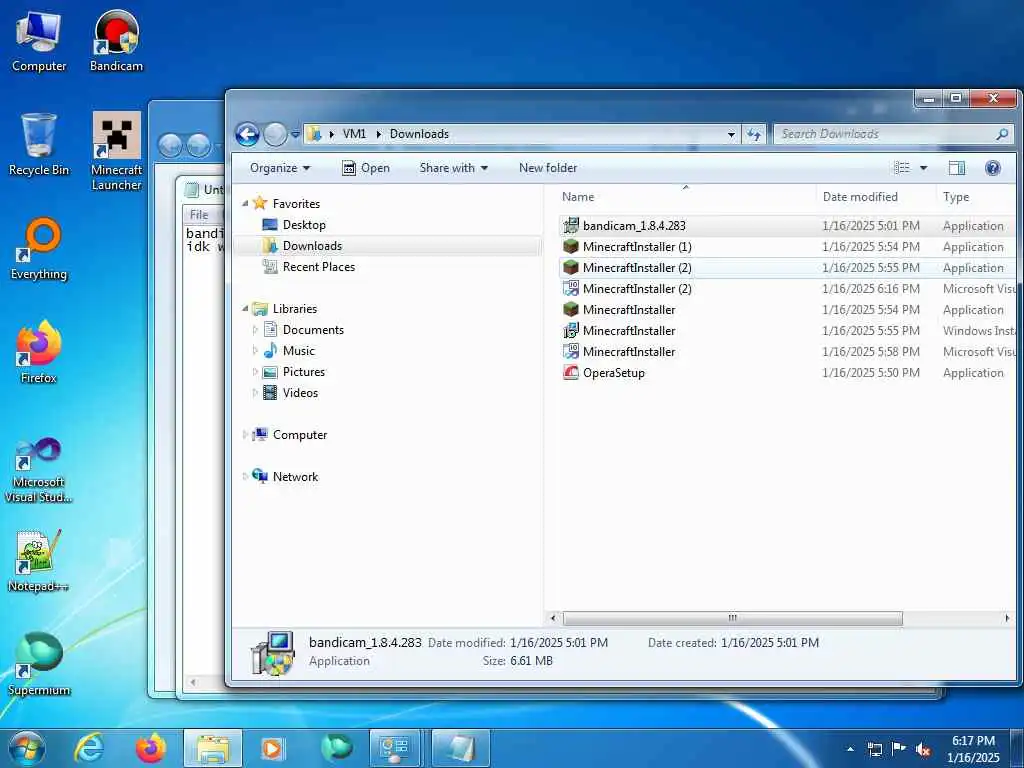This screenshot has height=768, width=1024.
Task: Select the Notepad++ desktop shortcut
Action: (x=39, y=562)
